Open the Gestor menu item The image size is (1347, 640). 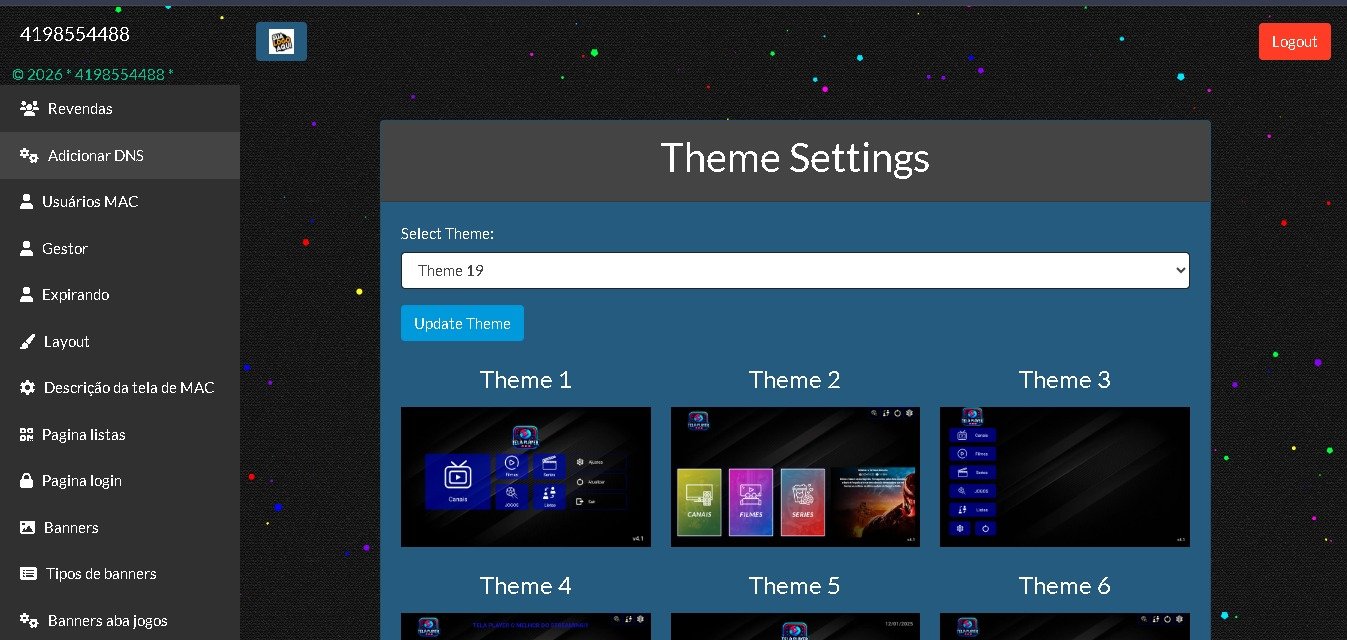(65, 248)
